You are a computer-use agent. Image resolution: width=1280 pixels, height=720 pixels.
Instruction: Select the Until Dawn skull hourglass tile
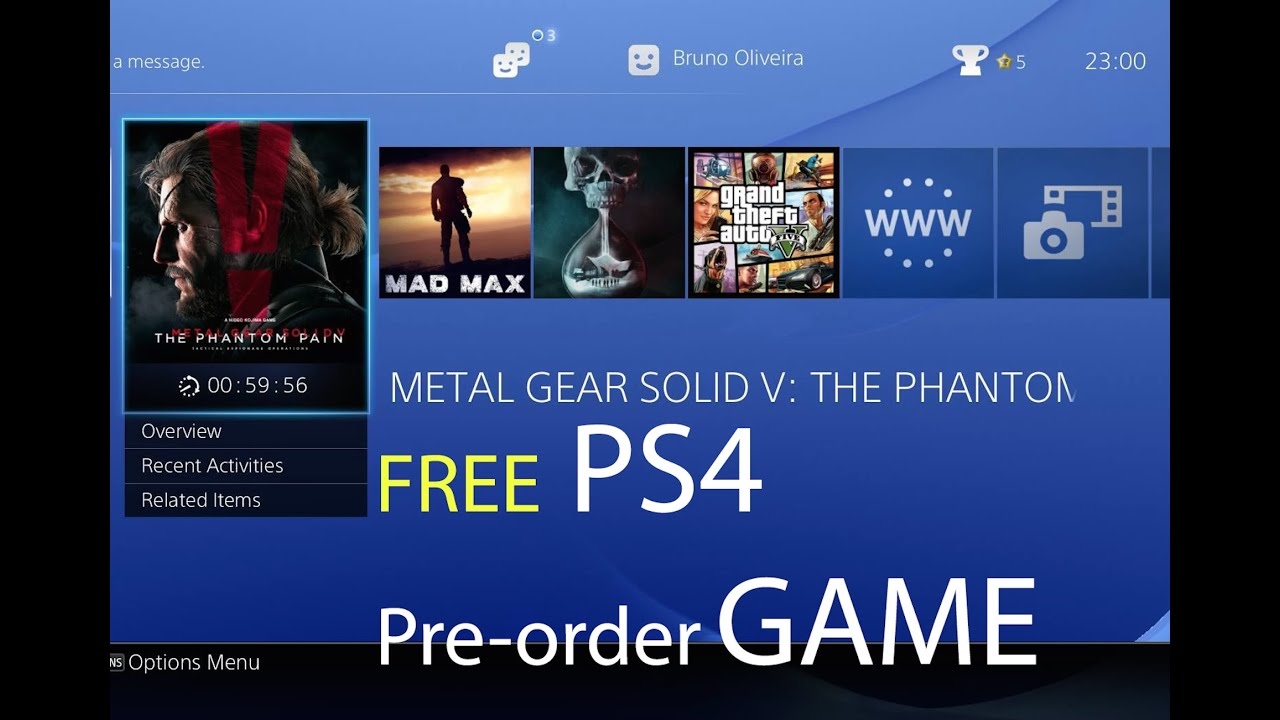pyautogui.click(x=609, y=223)
